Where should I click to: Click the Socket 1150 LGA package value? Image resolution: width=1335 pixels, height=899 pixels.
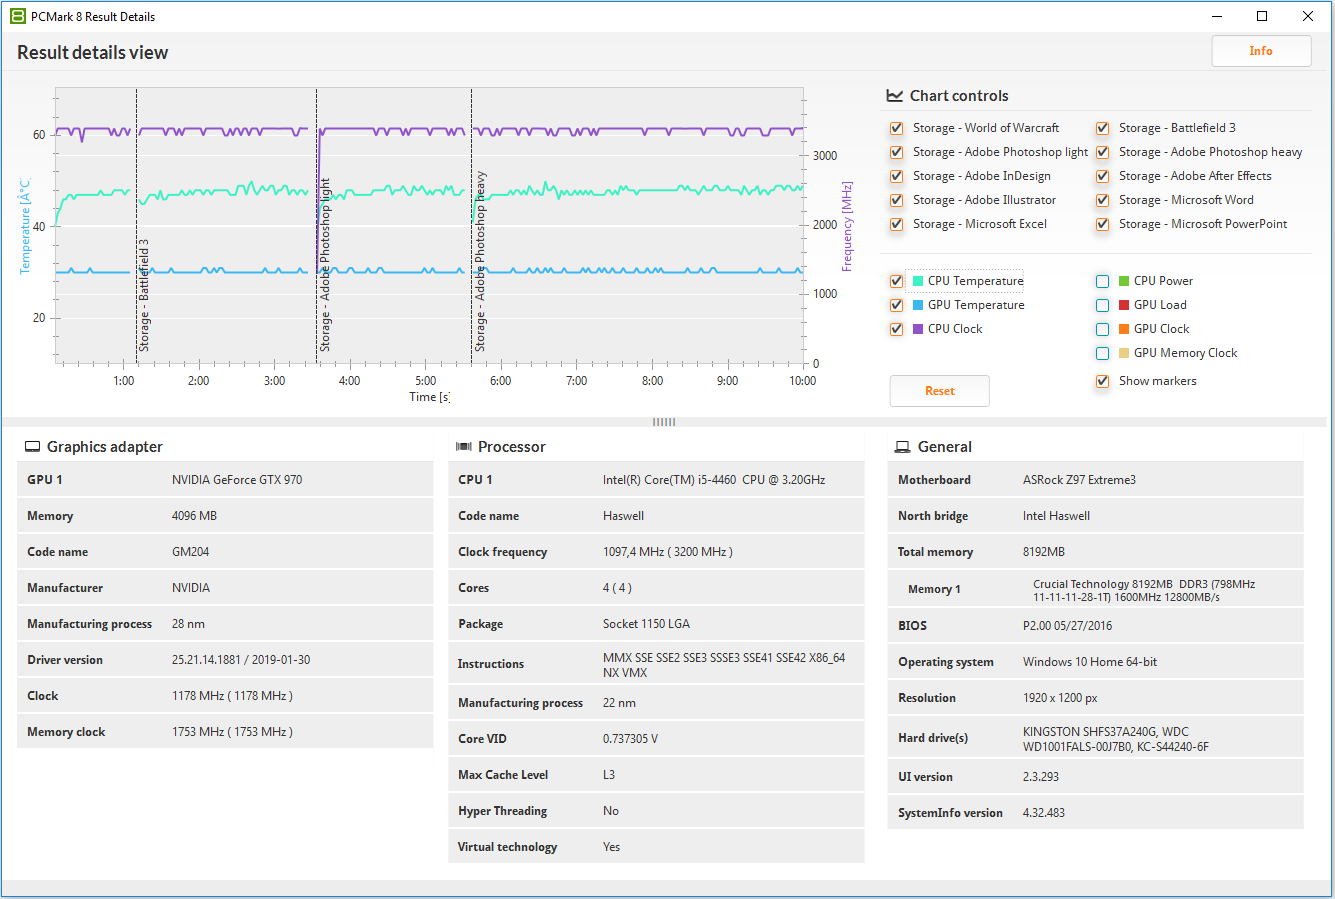(646, 624)
